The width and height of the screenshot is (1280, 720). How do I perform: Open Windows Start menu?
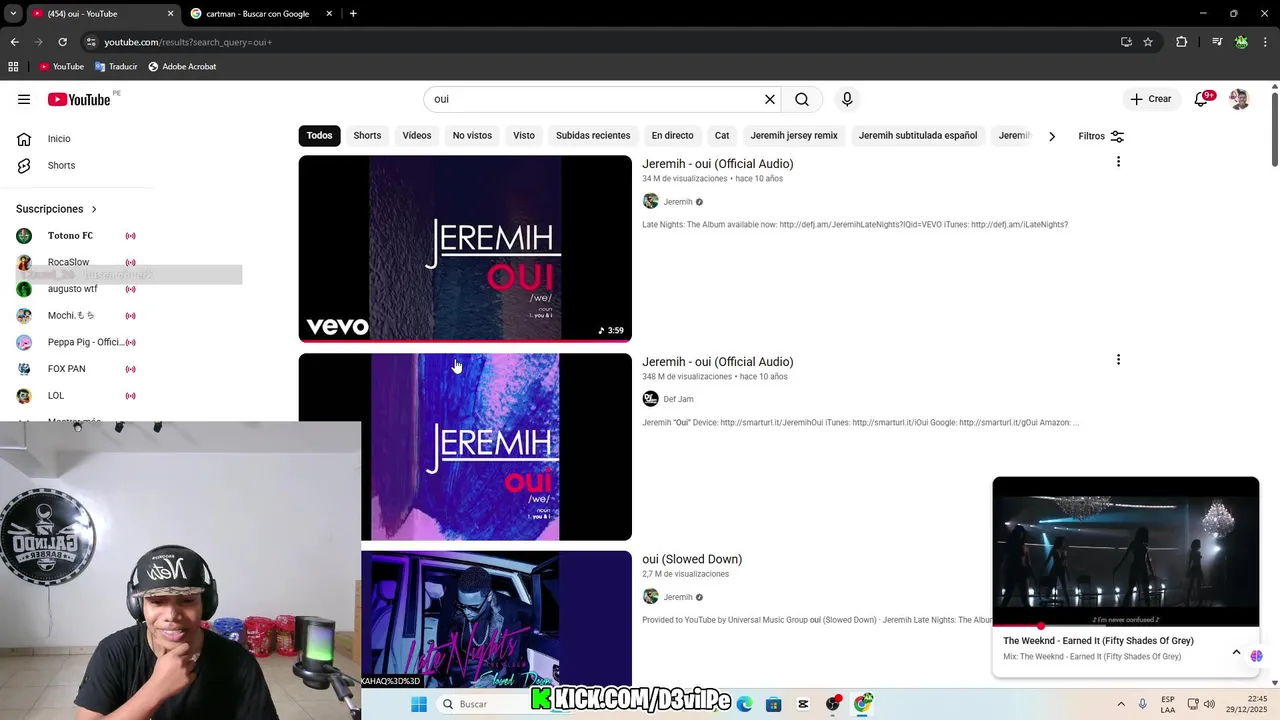419,704
